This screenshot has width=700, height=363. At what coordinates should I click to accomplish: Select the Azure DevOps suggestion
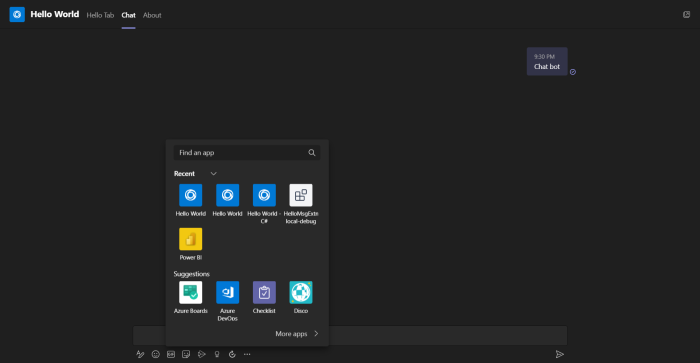(x=227, y=301)
